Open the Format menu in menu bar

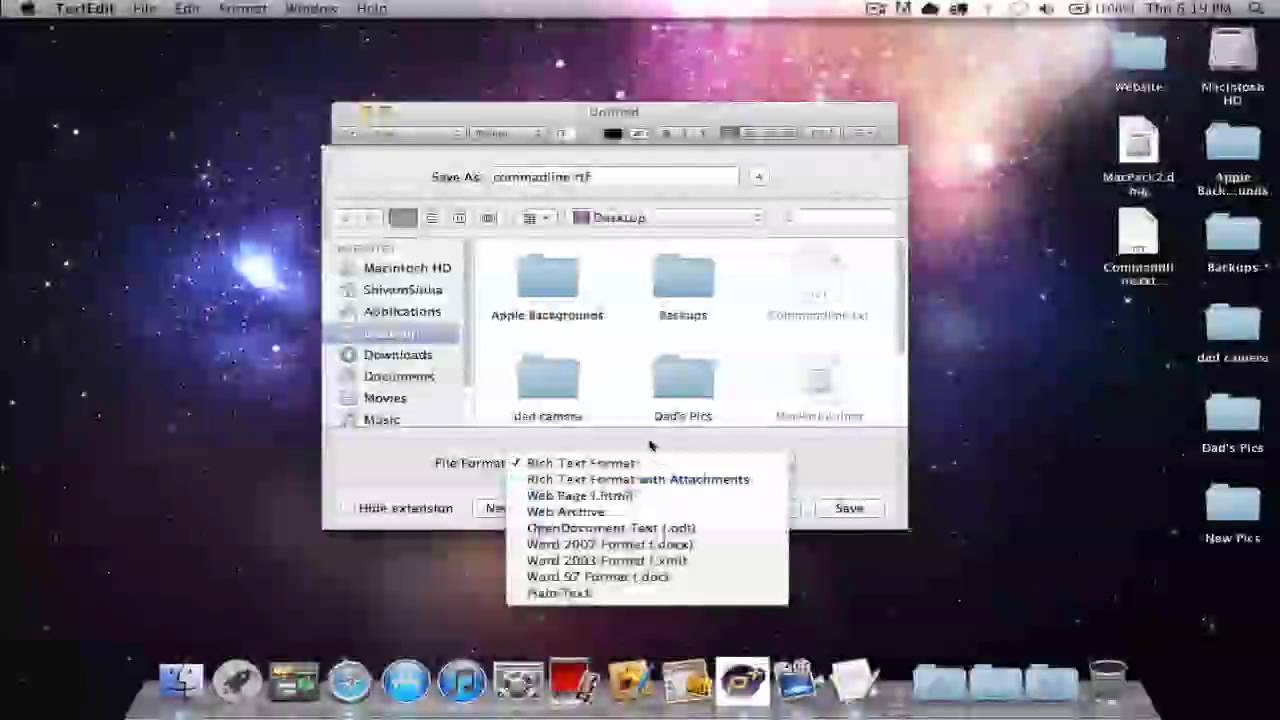[x=242, y=8]
